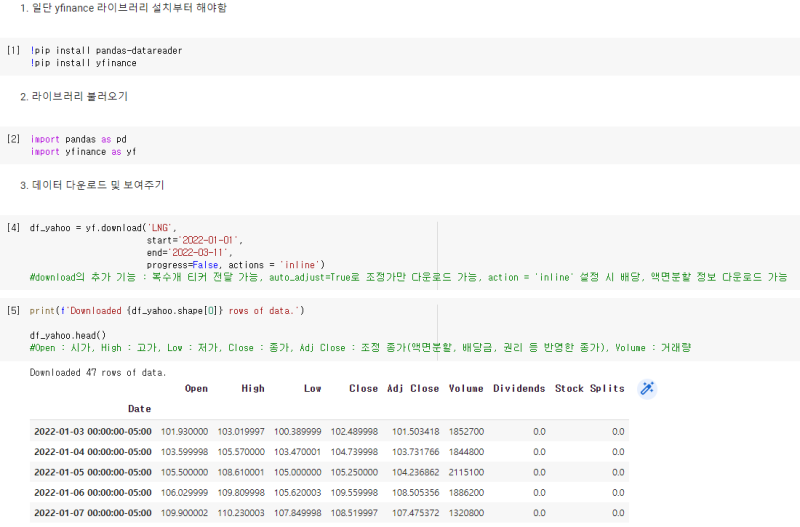Click the 'LNG' ticker string in code

(x=160, y=228)
